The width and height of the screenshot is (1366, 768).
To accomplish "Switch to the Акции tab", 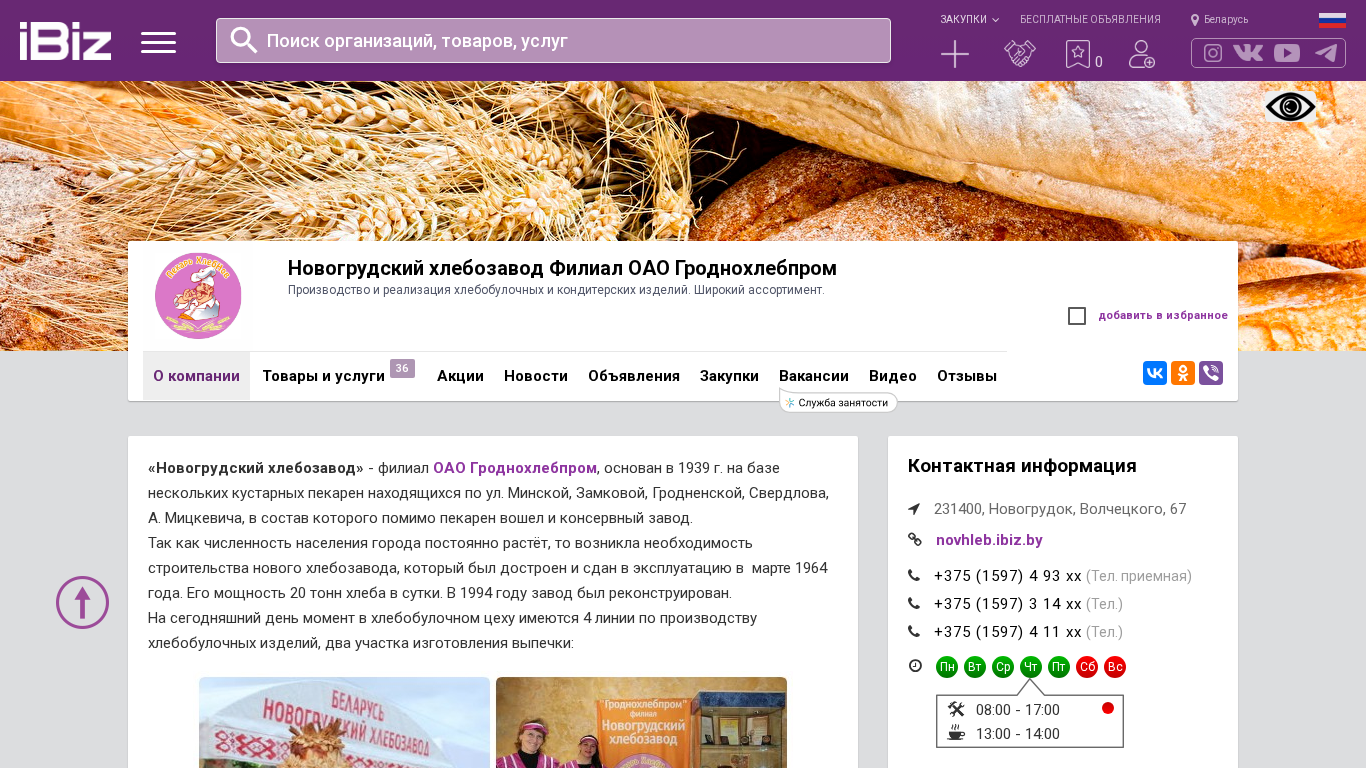I will click(460, 376).
